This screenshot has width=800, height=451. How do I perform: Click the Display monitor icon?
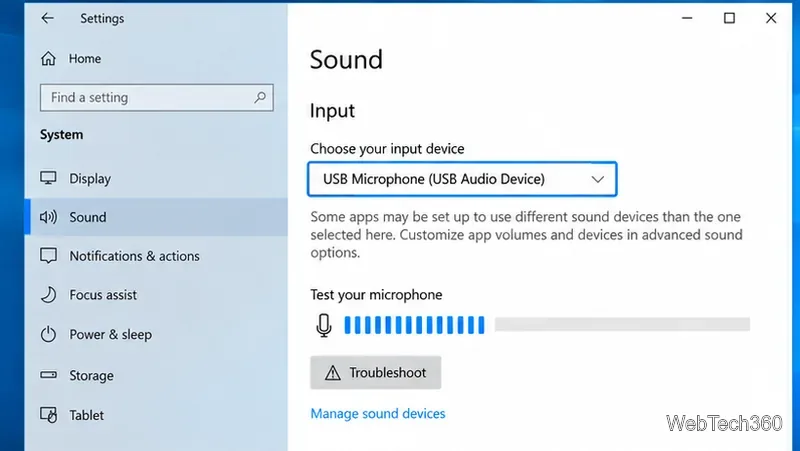(x=48, y=178)
